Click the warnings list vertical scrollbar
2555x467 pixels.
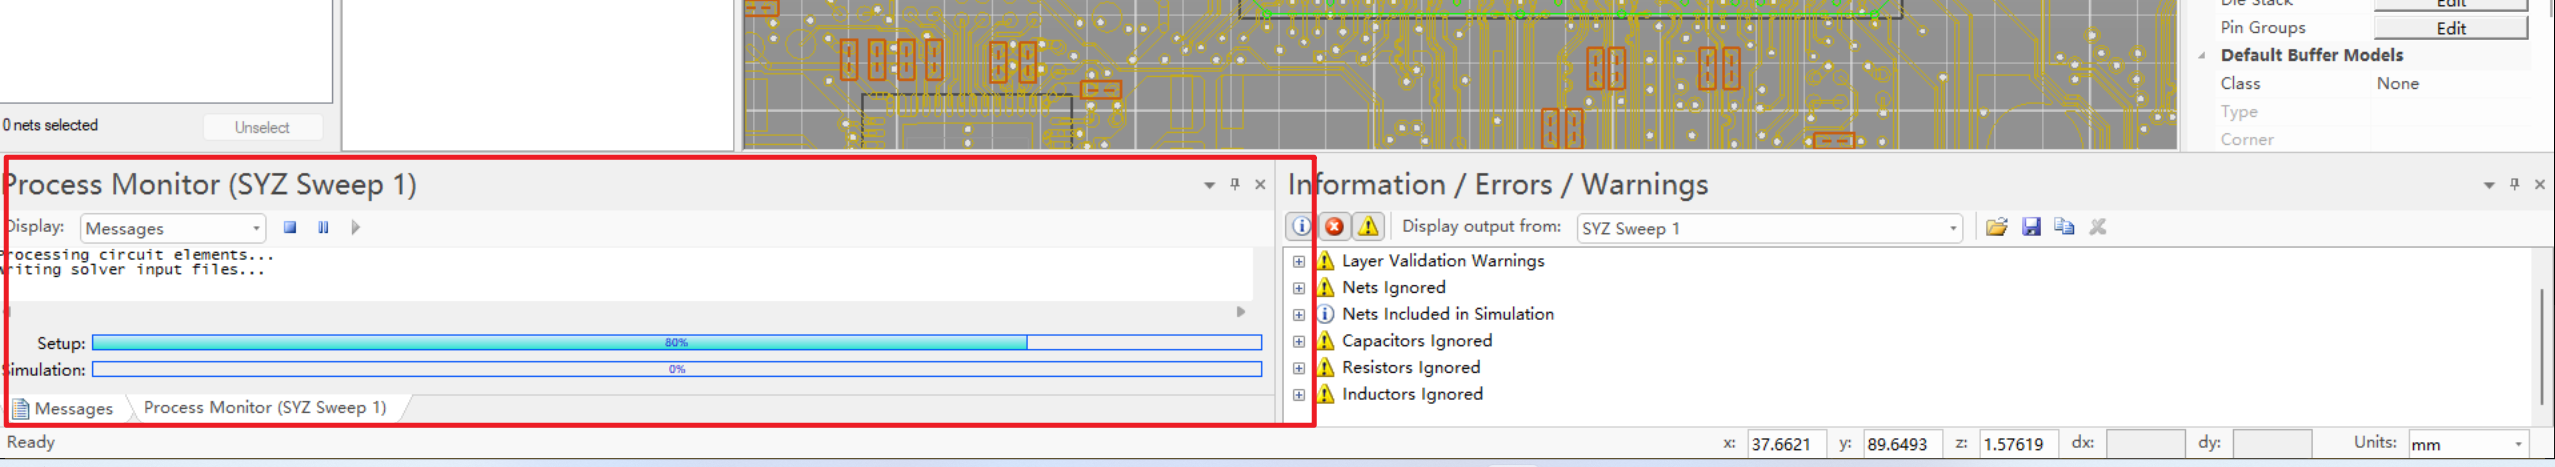(x=2541, y=347)
